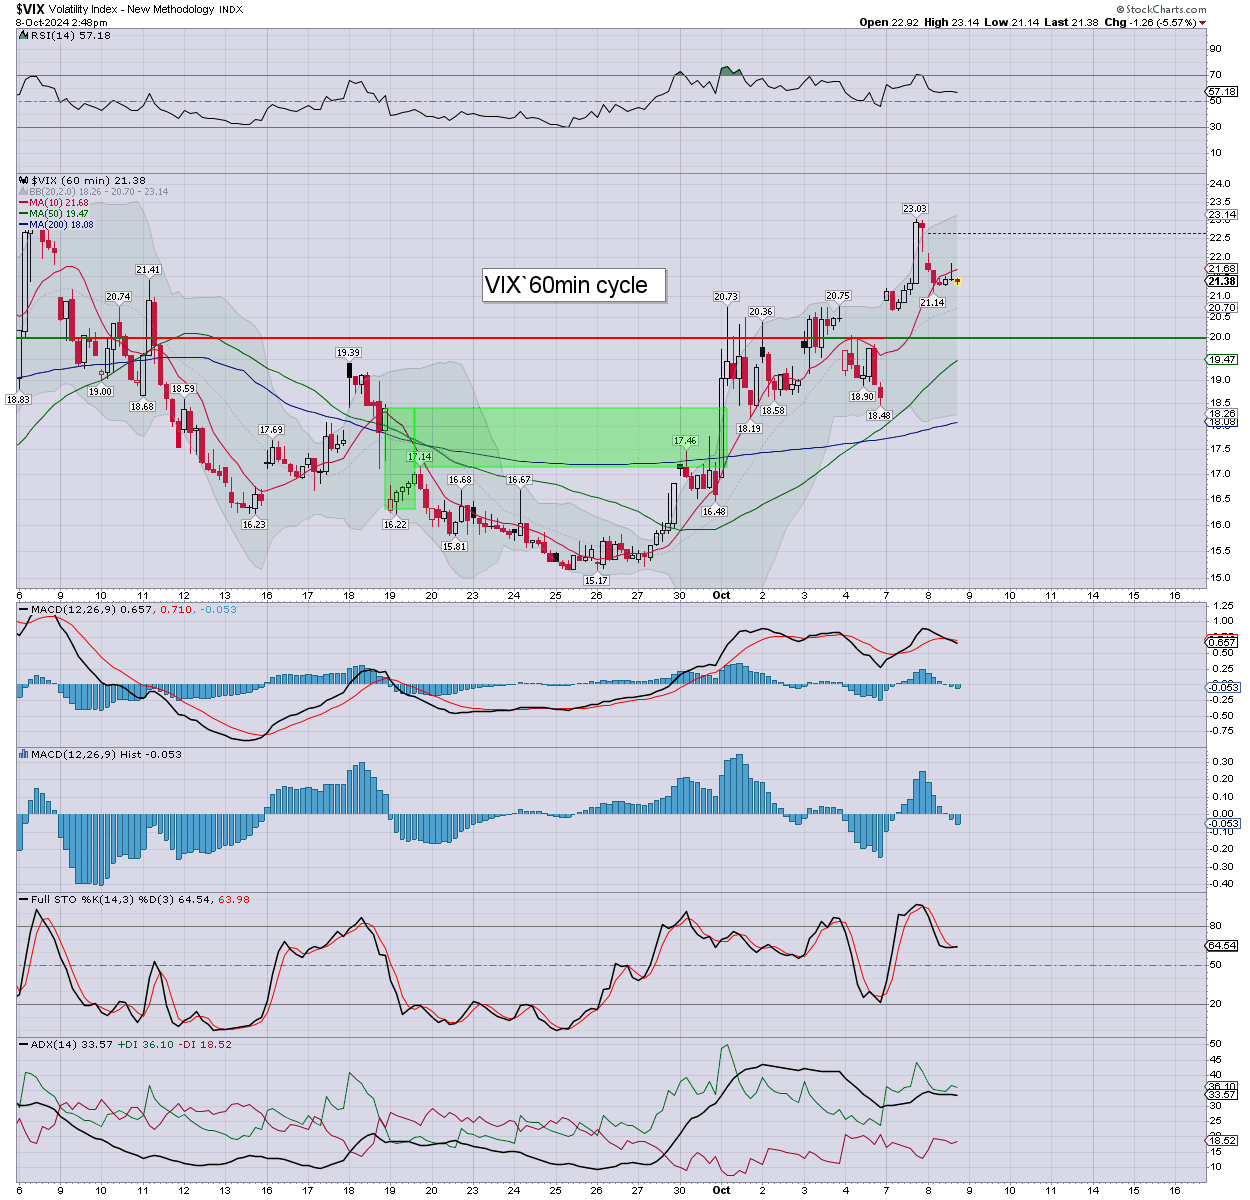Viewport: 1250px width, 1200px height.
Task: Click the yellow-highlighted latest candle marker
Action: tap(957, 282)
